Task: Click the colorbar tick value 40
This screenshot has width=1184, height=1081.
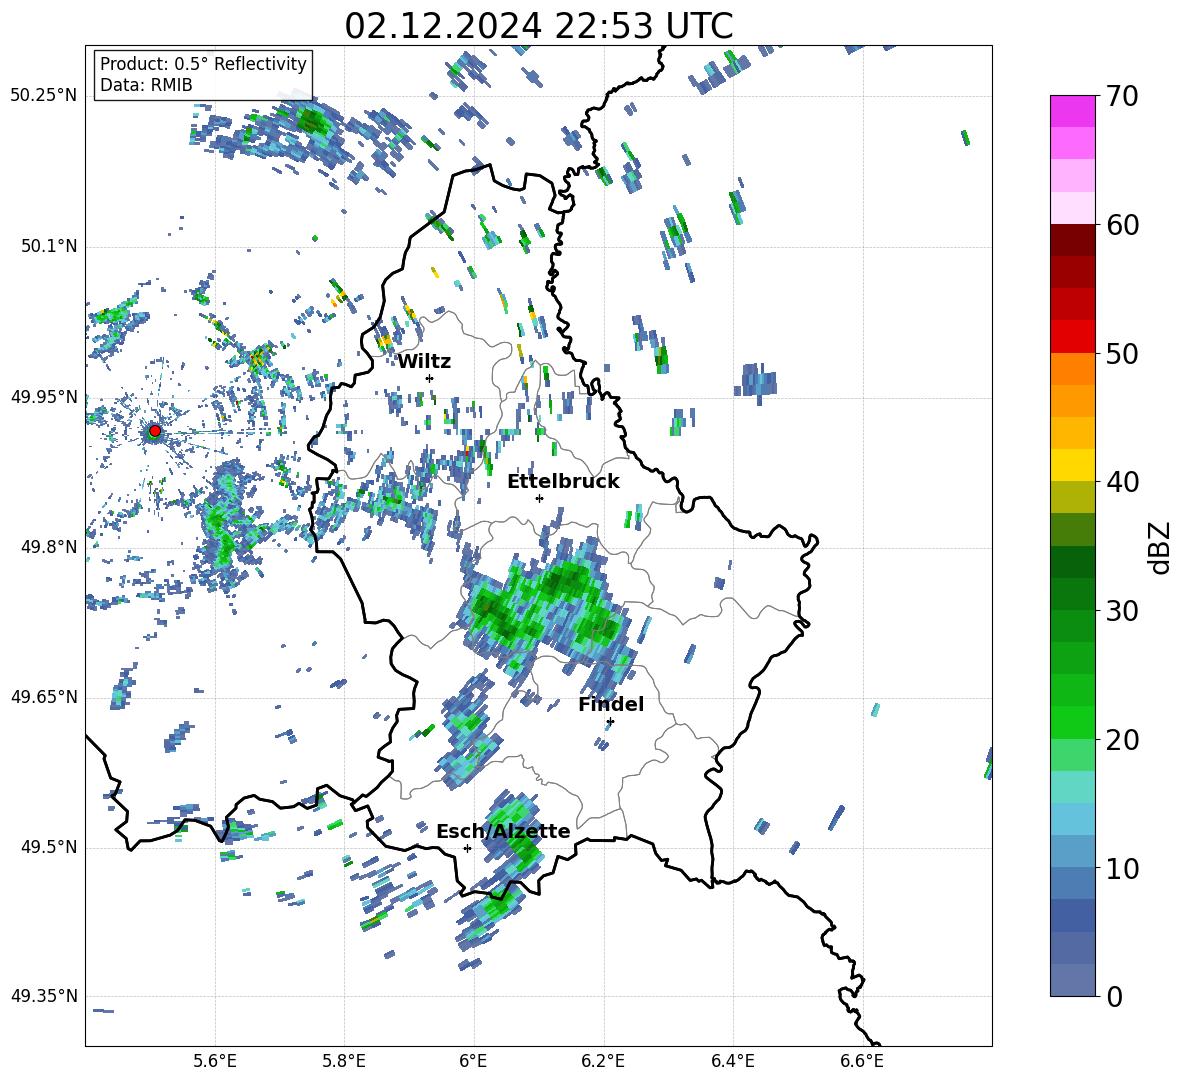Action: click(x=1122, y=482)
